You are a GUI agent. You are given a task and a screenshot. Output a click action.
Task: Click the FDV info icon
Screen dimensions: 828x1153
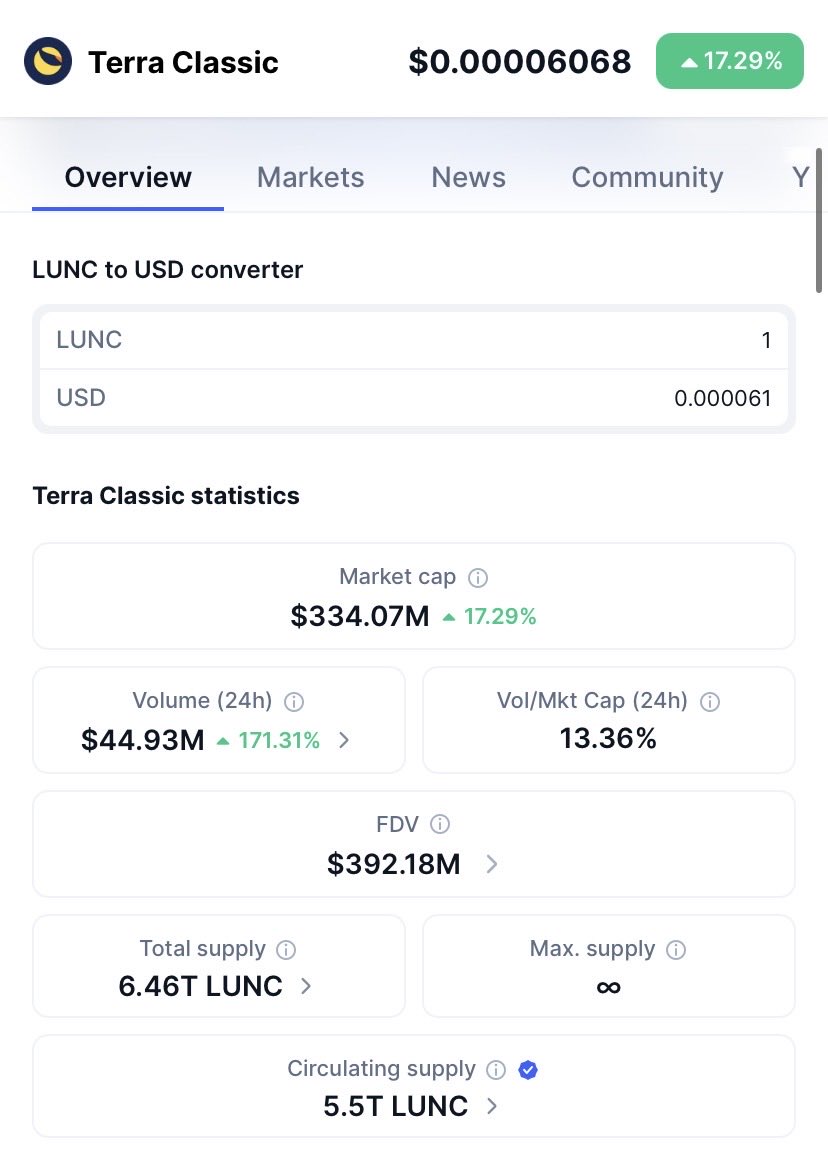[x=441, y=824]
